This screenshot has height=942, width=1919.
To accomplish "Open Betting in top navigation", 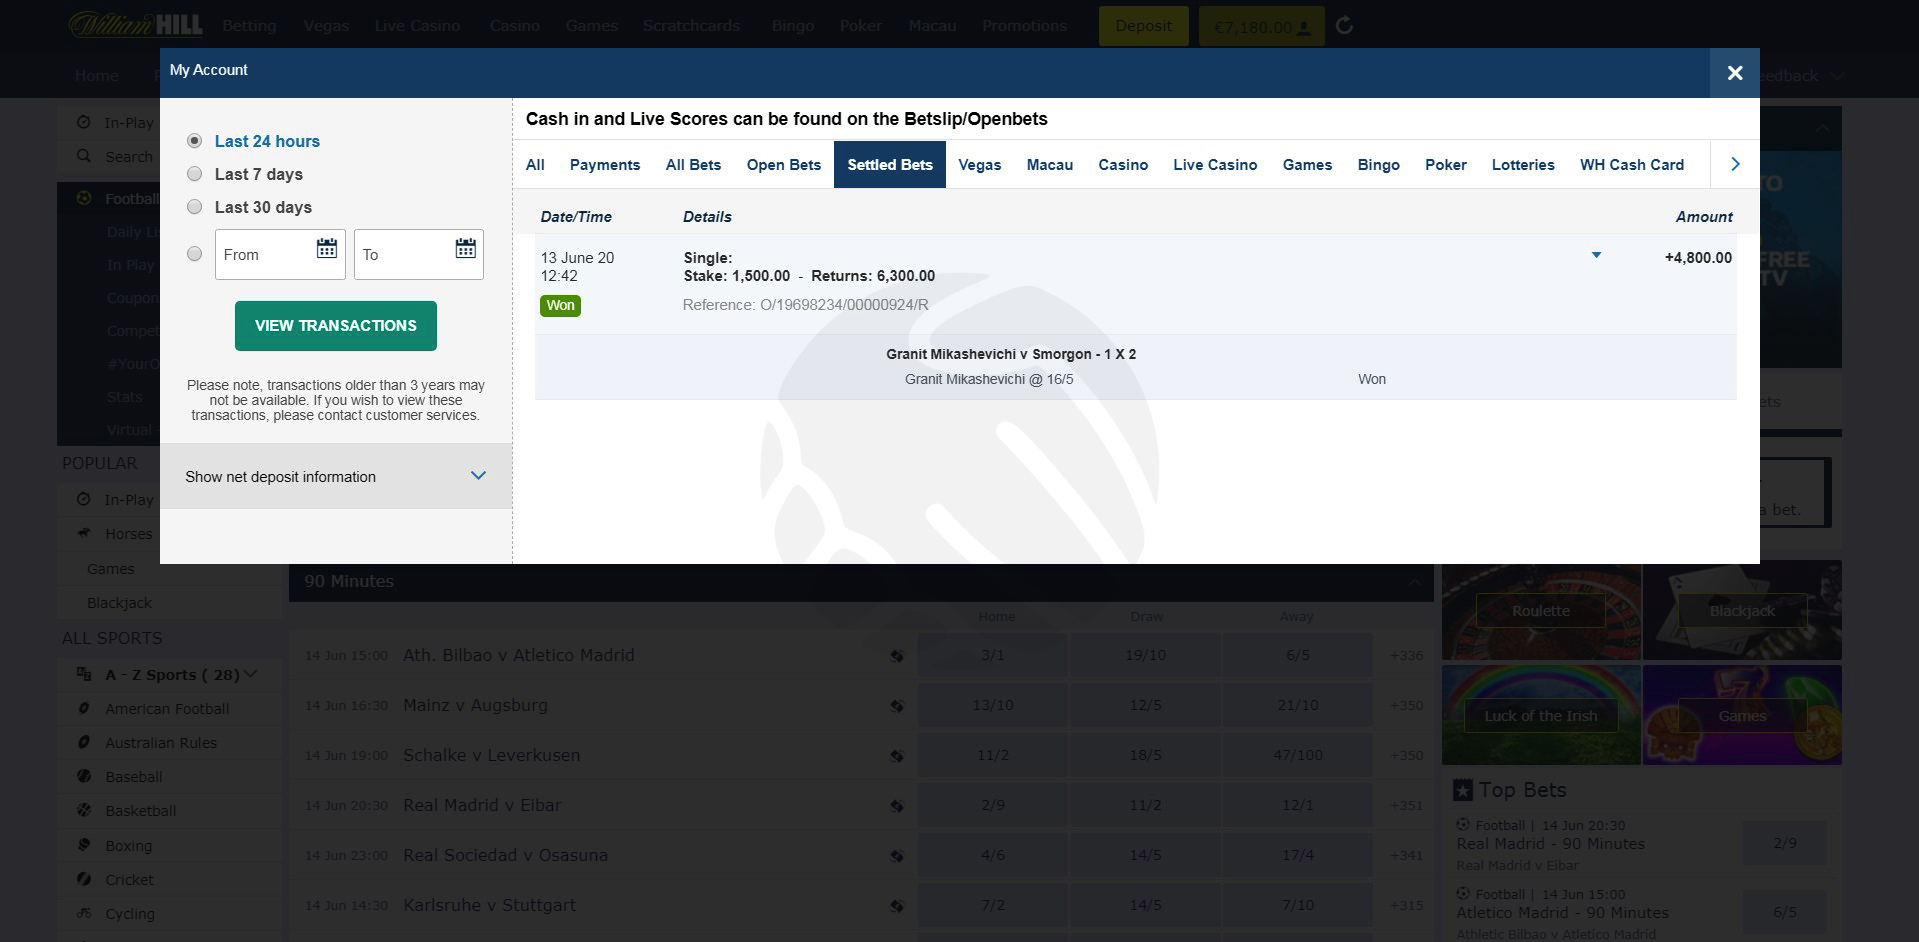I will [x=249, y=25].
